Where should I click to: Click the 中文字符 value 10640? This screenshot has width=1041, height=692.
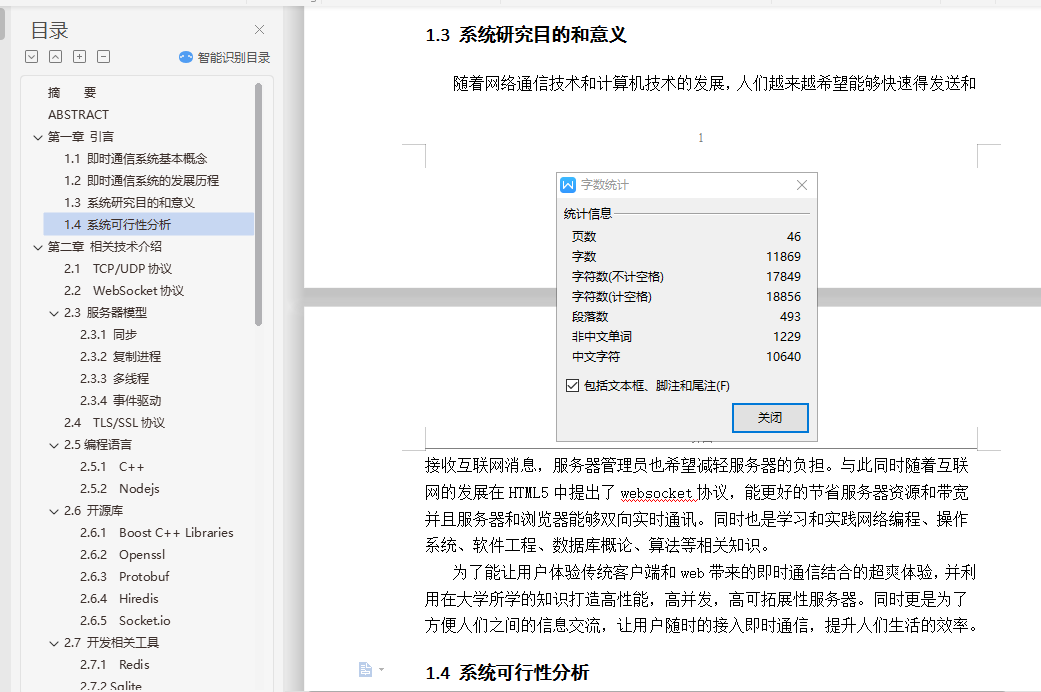click(783, 357)
